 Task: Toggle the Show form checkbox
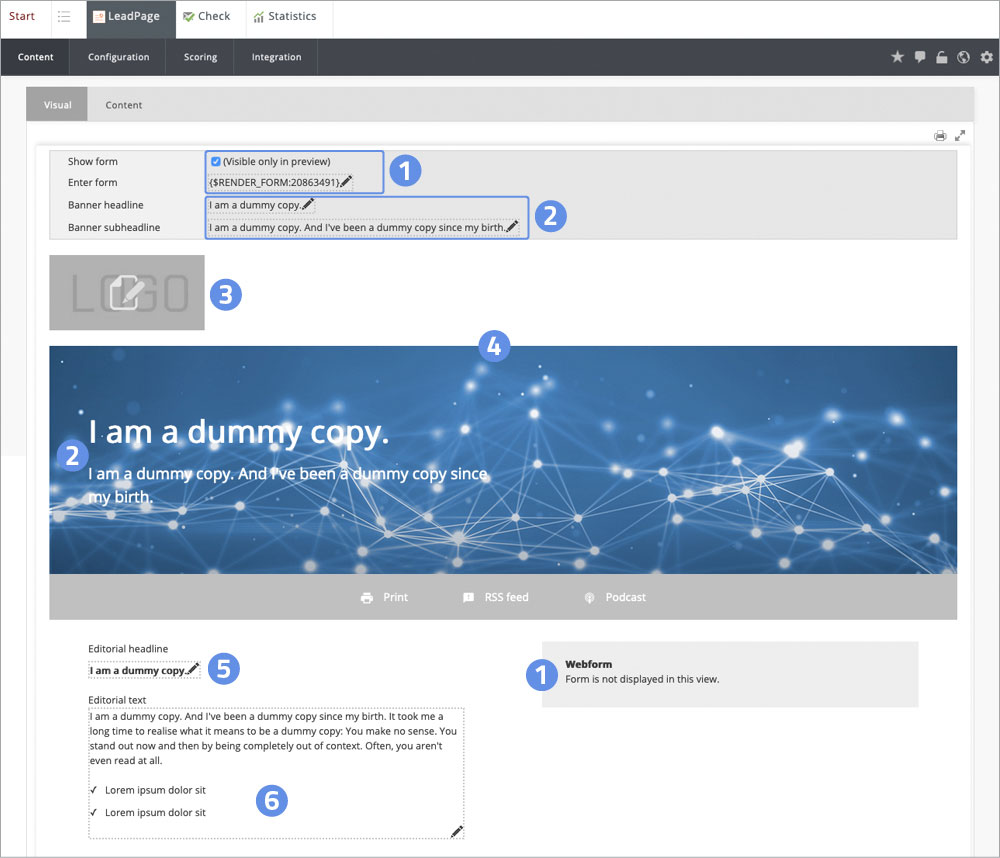click(x=216, y=161)
